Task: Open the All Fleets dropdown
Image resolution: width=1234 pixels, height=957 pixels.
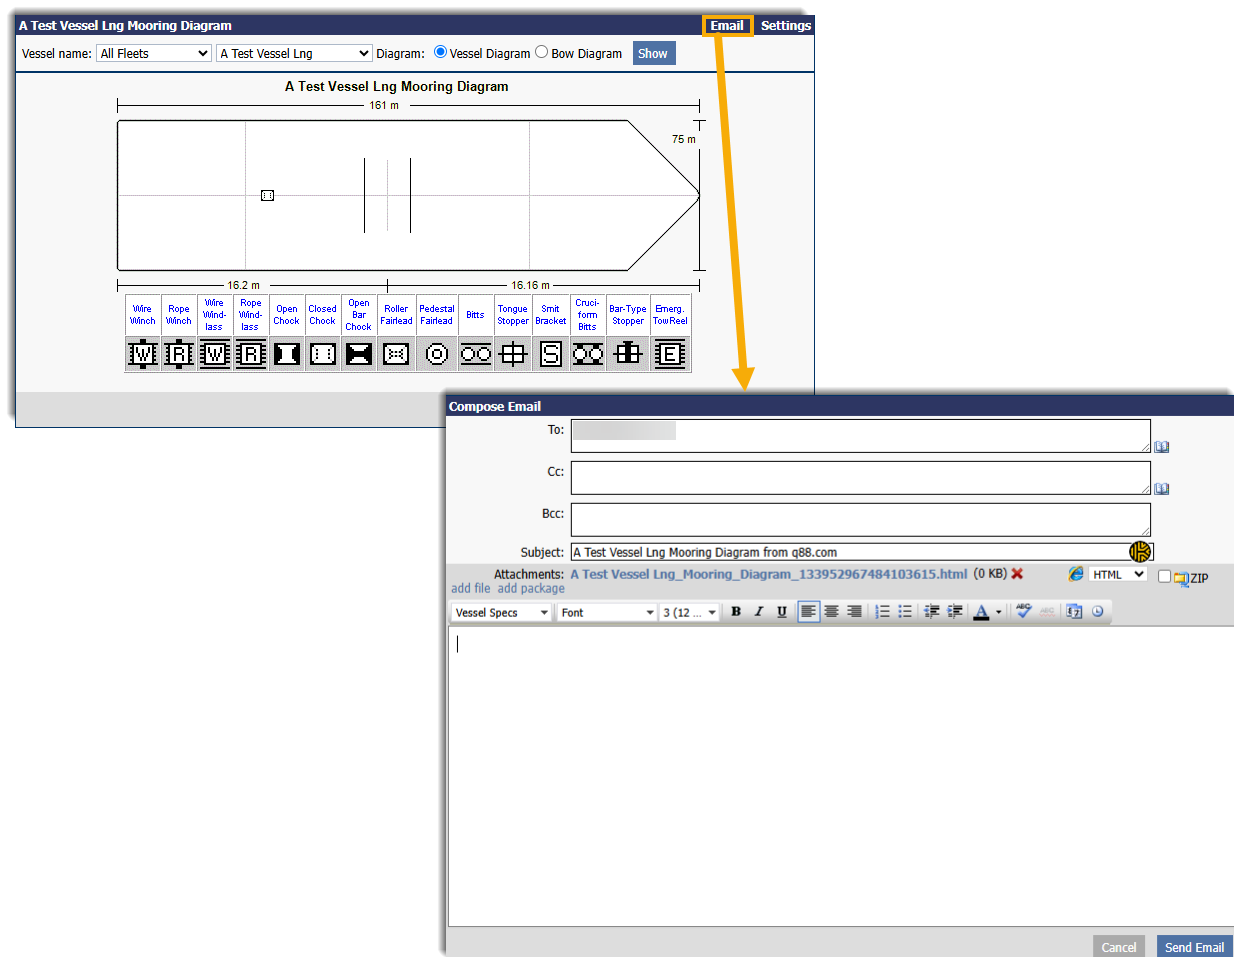Action: [x=154, y=54]
